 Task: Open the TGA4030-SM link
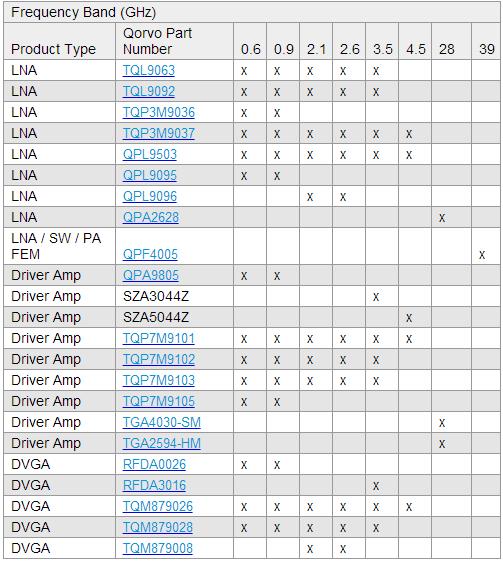click(162, 422)
